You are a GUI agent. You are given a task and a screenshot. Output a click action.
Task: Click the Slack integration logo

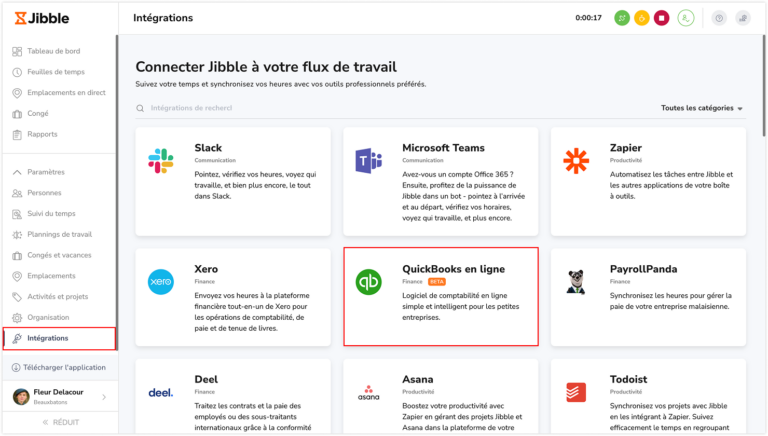pyautogui.click(x=160, y=160)
